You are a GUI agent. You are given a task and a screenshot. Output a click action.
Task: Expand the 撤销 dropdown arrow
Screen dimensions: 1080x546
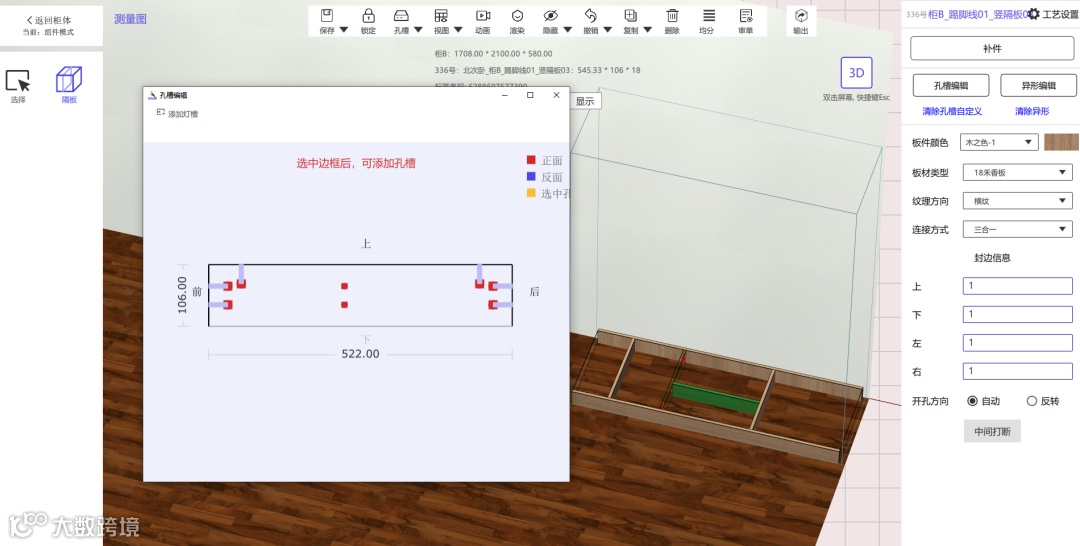tap(608, 30)
